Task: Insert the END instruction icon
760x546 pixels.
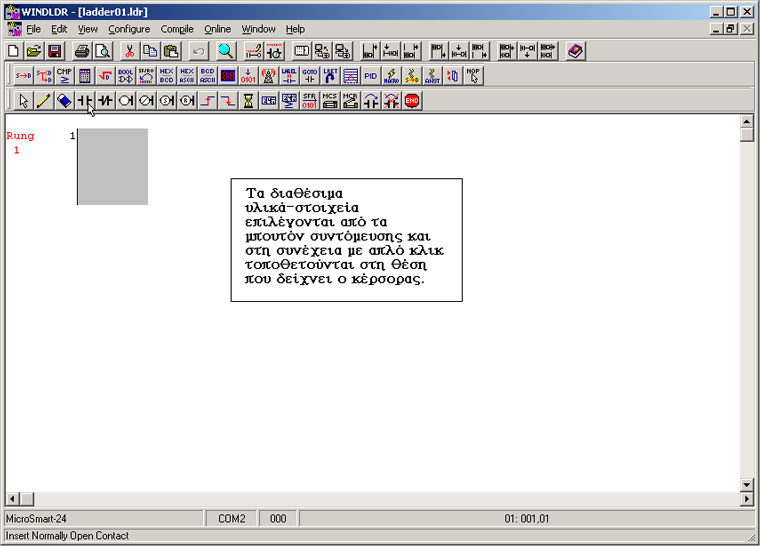Action: coord(412,101)
